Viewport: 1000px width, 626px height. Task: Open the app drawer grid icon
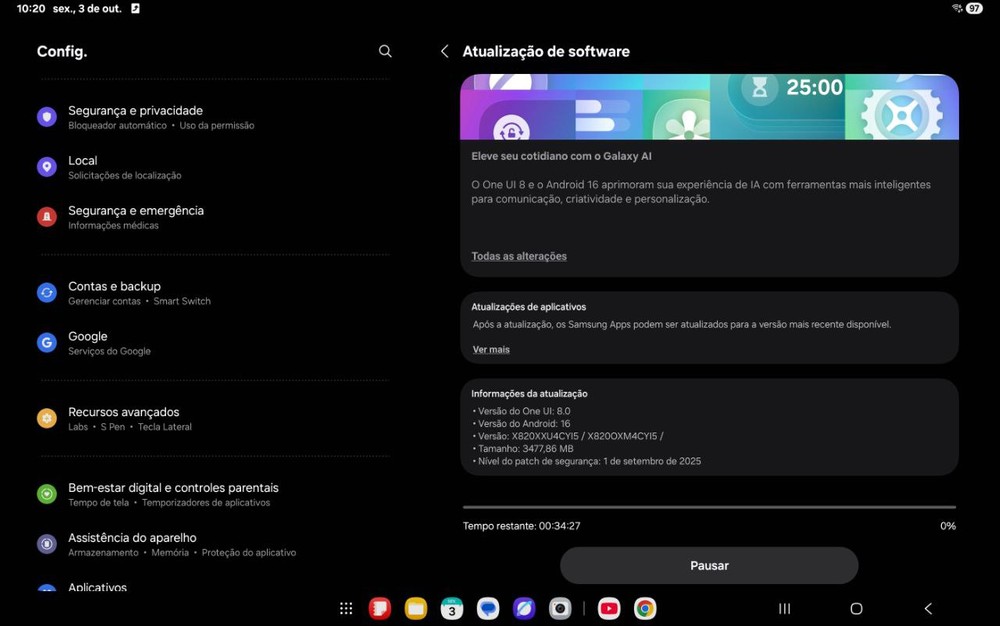pos(346,609)
